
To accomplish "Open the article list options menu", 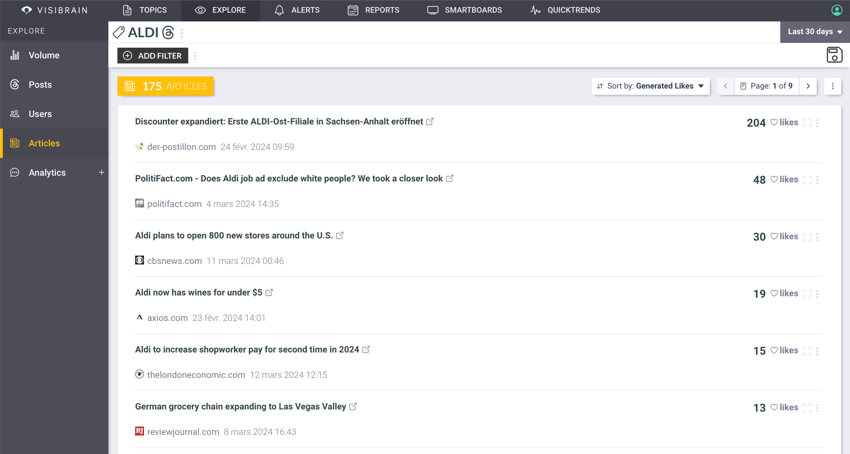I will (x=833, y=86).
